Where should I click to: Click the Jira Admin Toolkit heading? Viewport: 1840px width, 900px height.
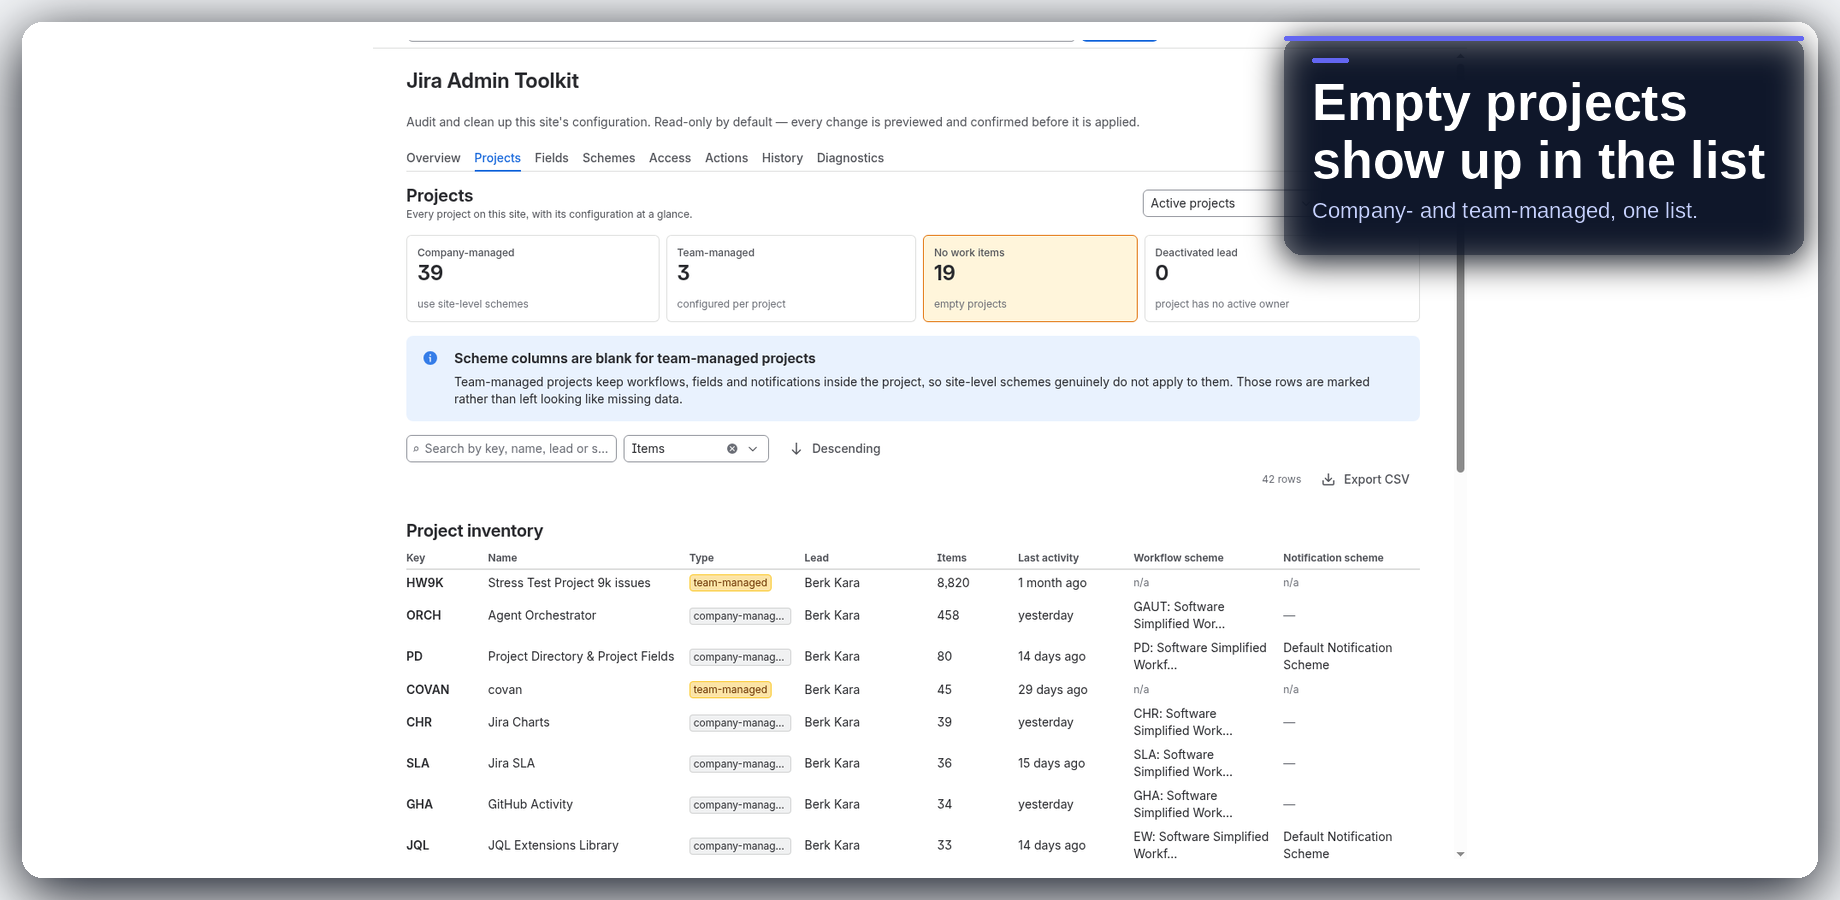point(492,81)
